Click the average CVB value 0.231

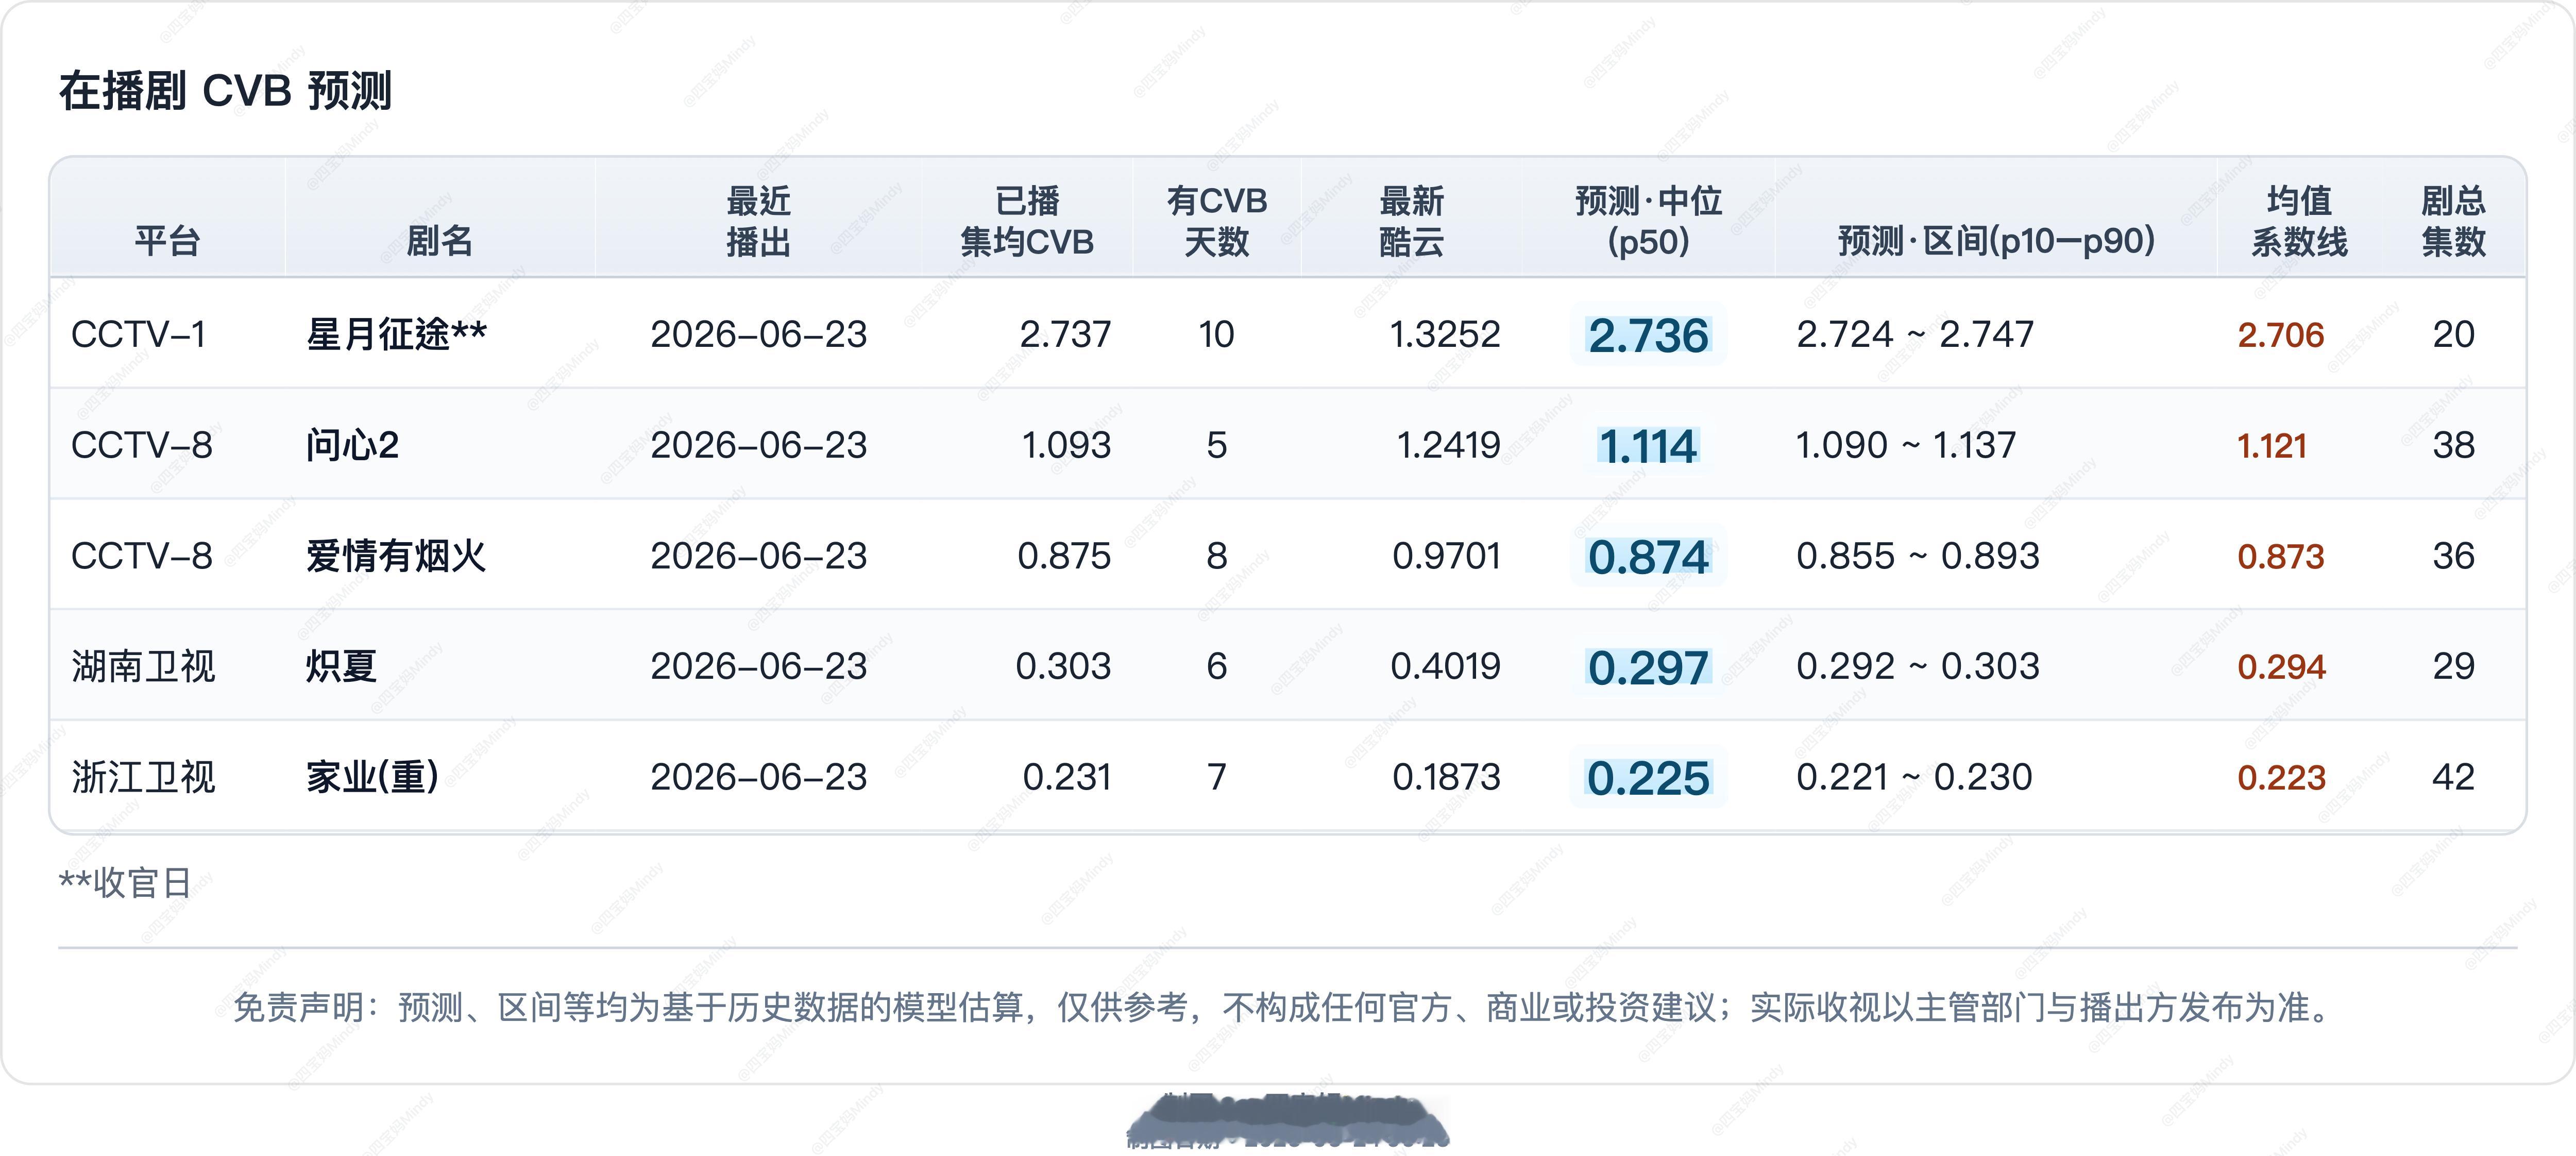pos(1067,777)
